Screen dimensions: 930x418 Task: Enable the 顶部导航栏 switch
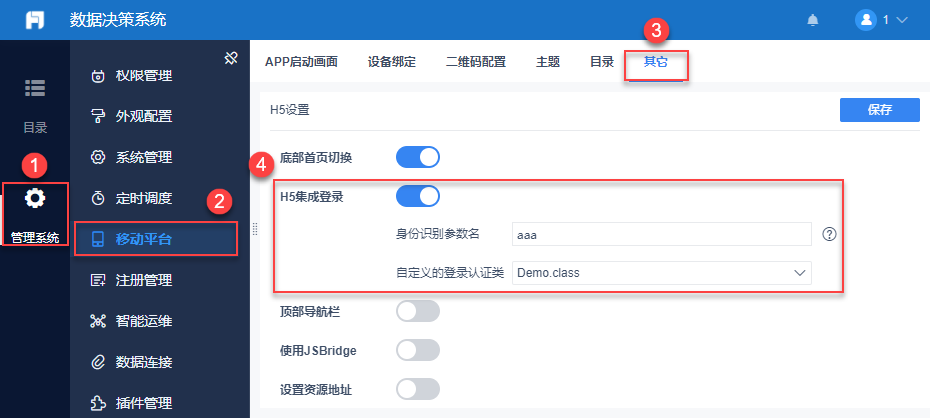[418, 312]
